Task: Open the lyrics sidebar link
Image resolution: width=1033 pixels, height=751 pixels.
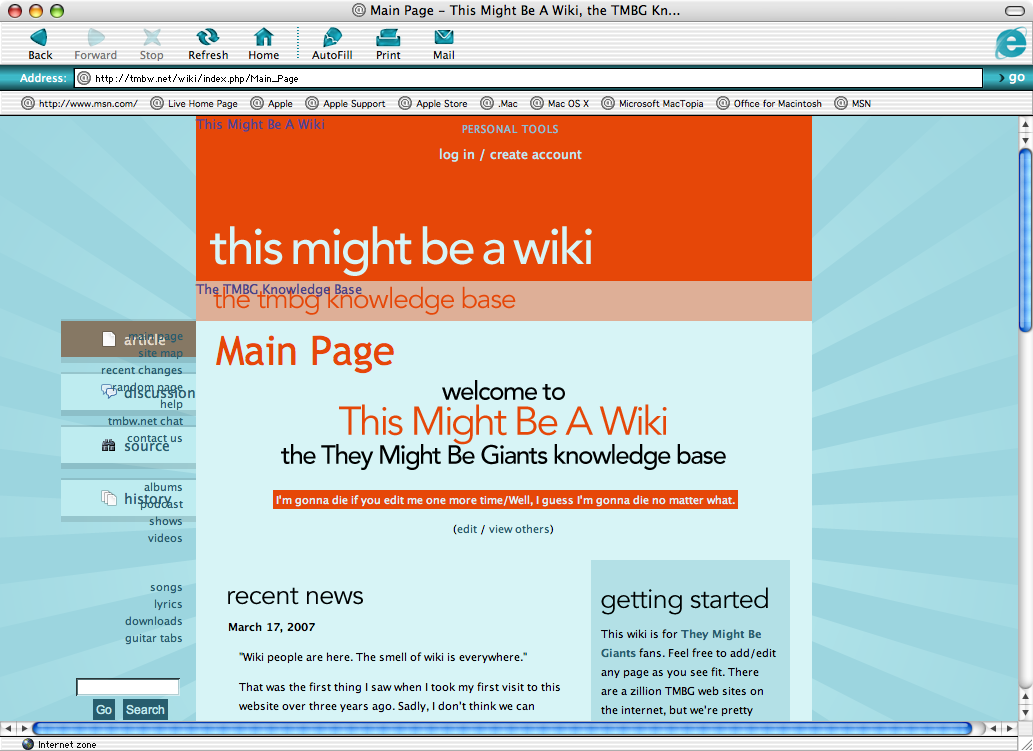Action: [168, 604]
